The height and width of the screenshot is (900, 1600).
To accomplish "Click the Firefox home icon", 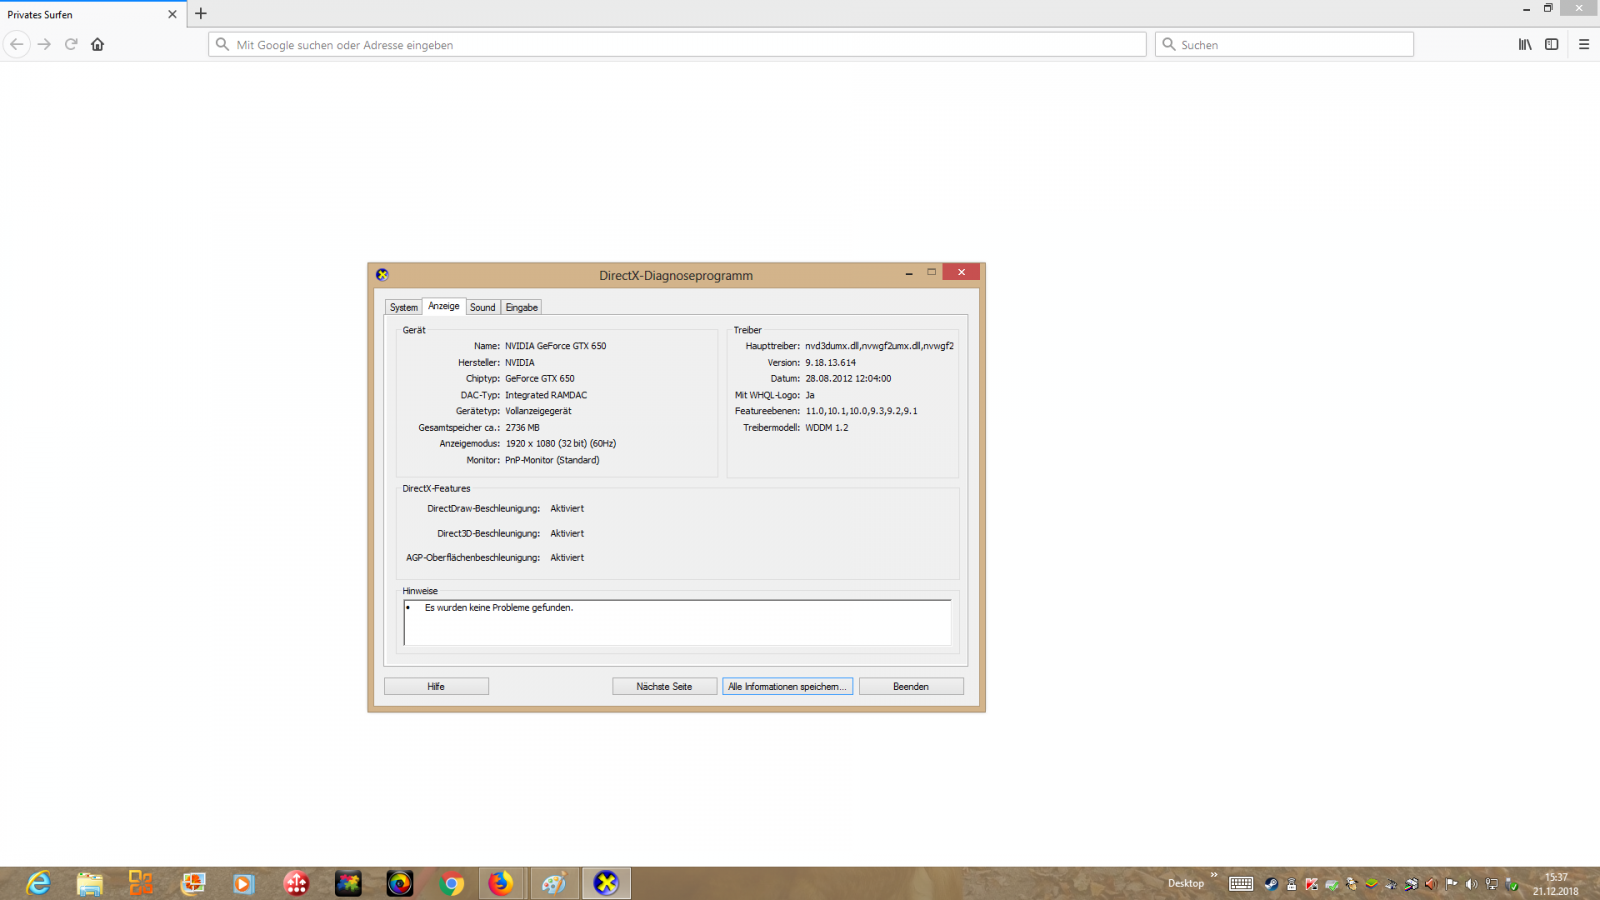I will point(97,44).
